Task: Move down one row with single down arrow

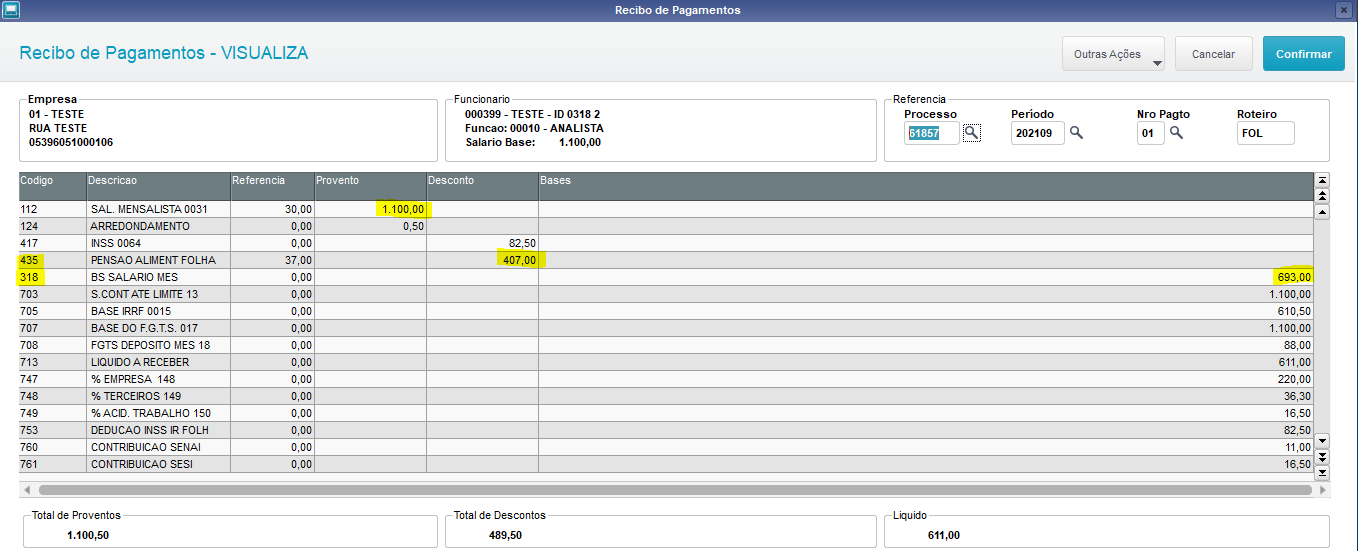Action: (1322, 441)
